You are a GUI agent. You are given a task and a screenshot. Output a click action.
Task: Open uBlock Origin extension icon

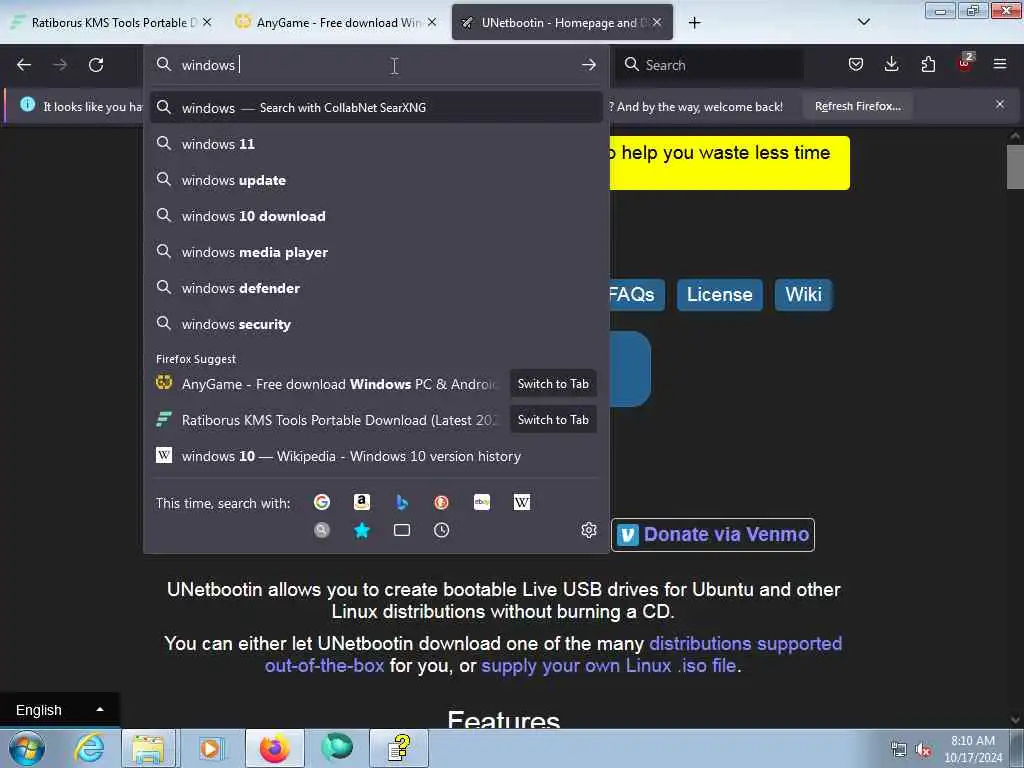(965, 63)
